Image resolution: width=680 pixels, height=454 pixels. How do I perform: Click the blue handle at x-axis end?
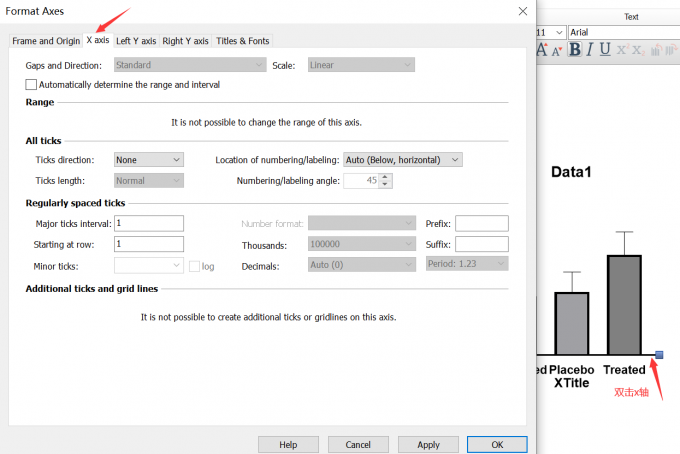(x=659, y=355)
